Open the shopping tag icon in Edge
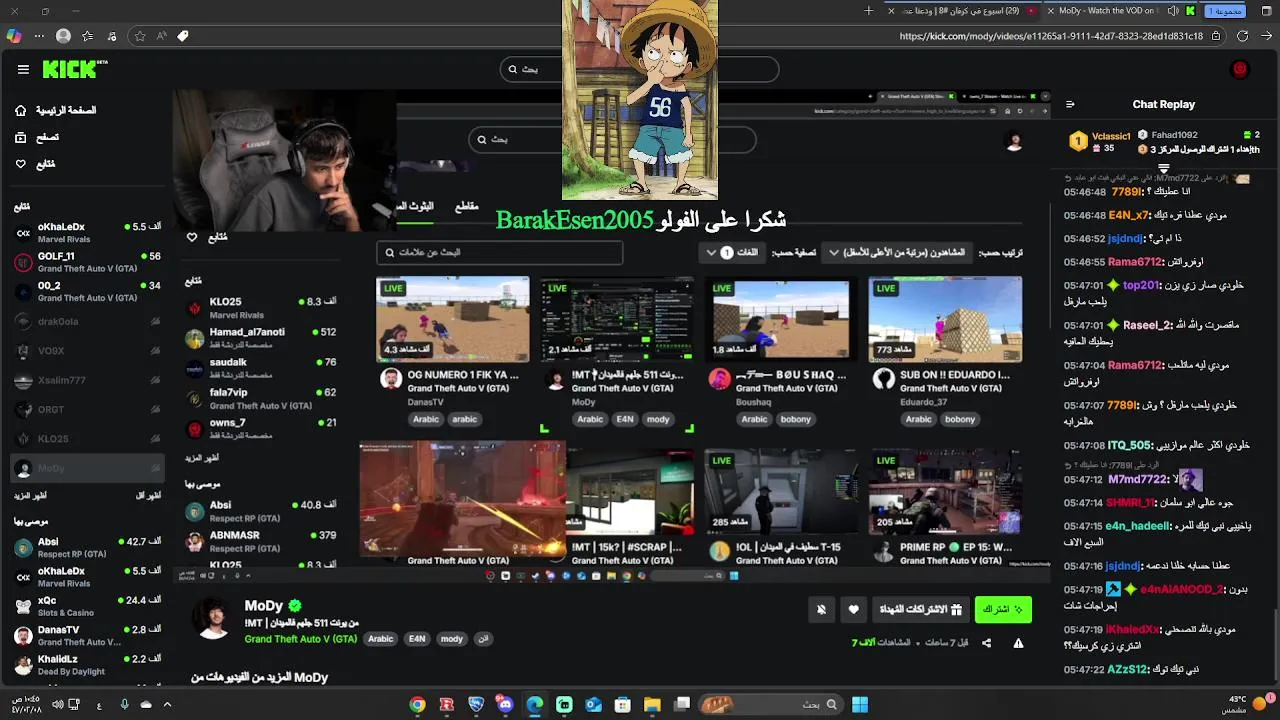The height and width of the screenshot is (720, 1280). pos(183,36)
